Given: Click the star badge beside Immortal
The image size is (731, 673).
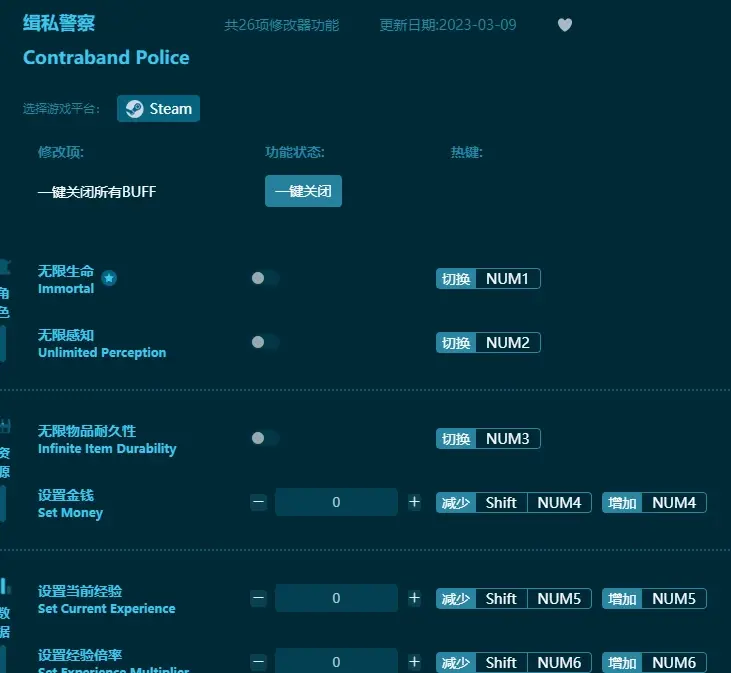Looking at the screenshot, I should click(x=109, y=278).
